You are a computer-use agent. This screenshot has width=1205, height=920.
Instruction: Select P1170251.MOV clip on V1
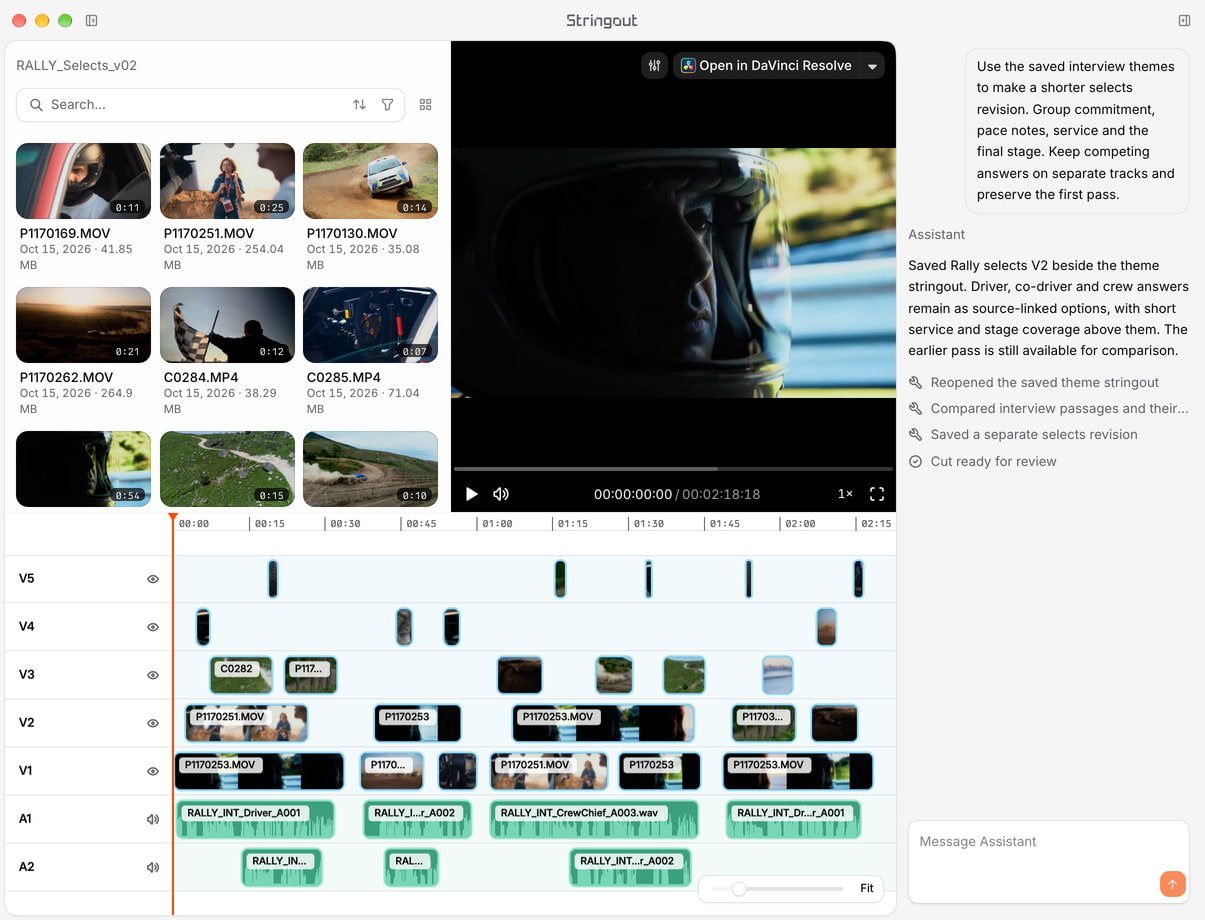tap(549, 771)
